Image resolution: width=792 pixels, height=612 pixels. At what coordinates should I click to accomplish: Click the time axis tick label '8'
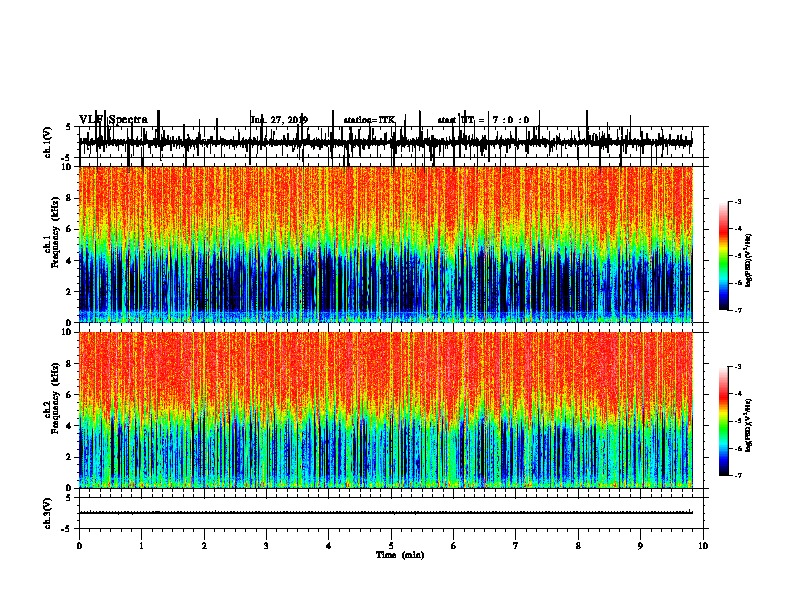[x=578, y=546]
